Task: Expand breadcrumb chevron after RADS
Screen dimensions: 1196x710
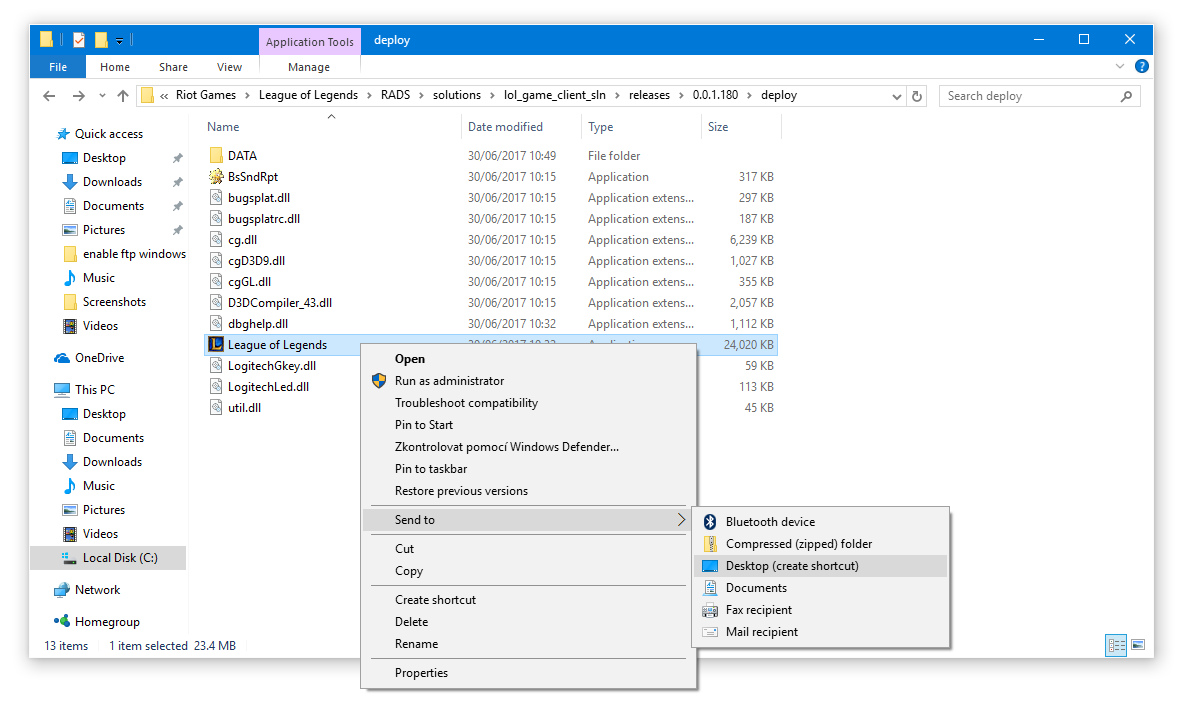Action: (x=422, y=96)
